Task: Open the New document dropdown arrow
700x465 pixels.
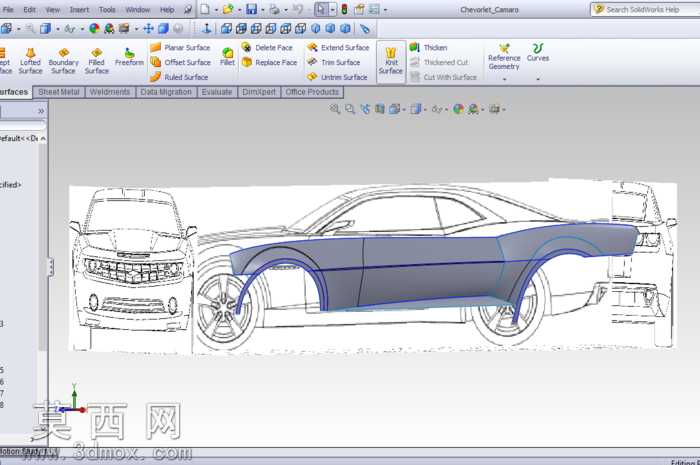Action: [x=216, y=10]
